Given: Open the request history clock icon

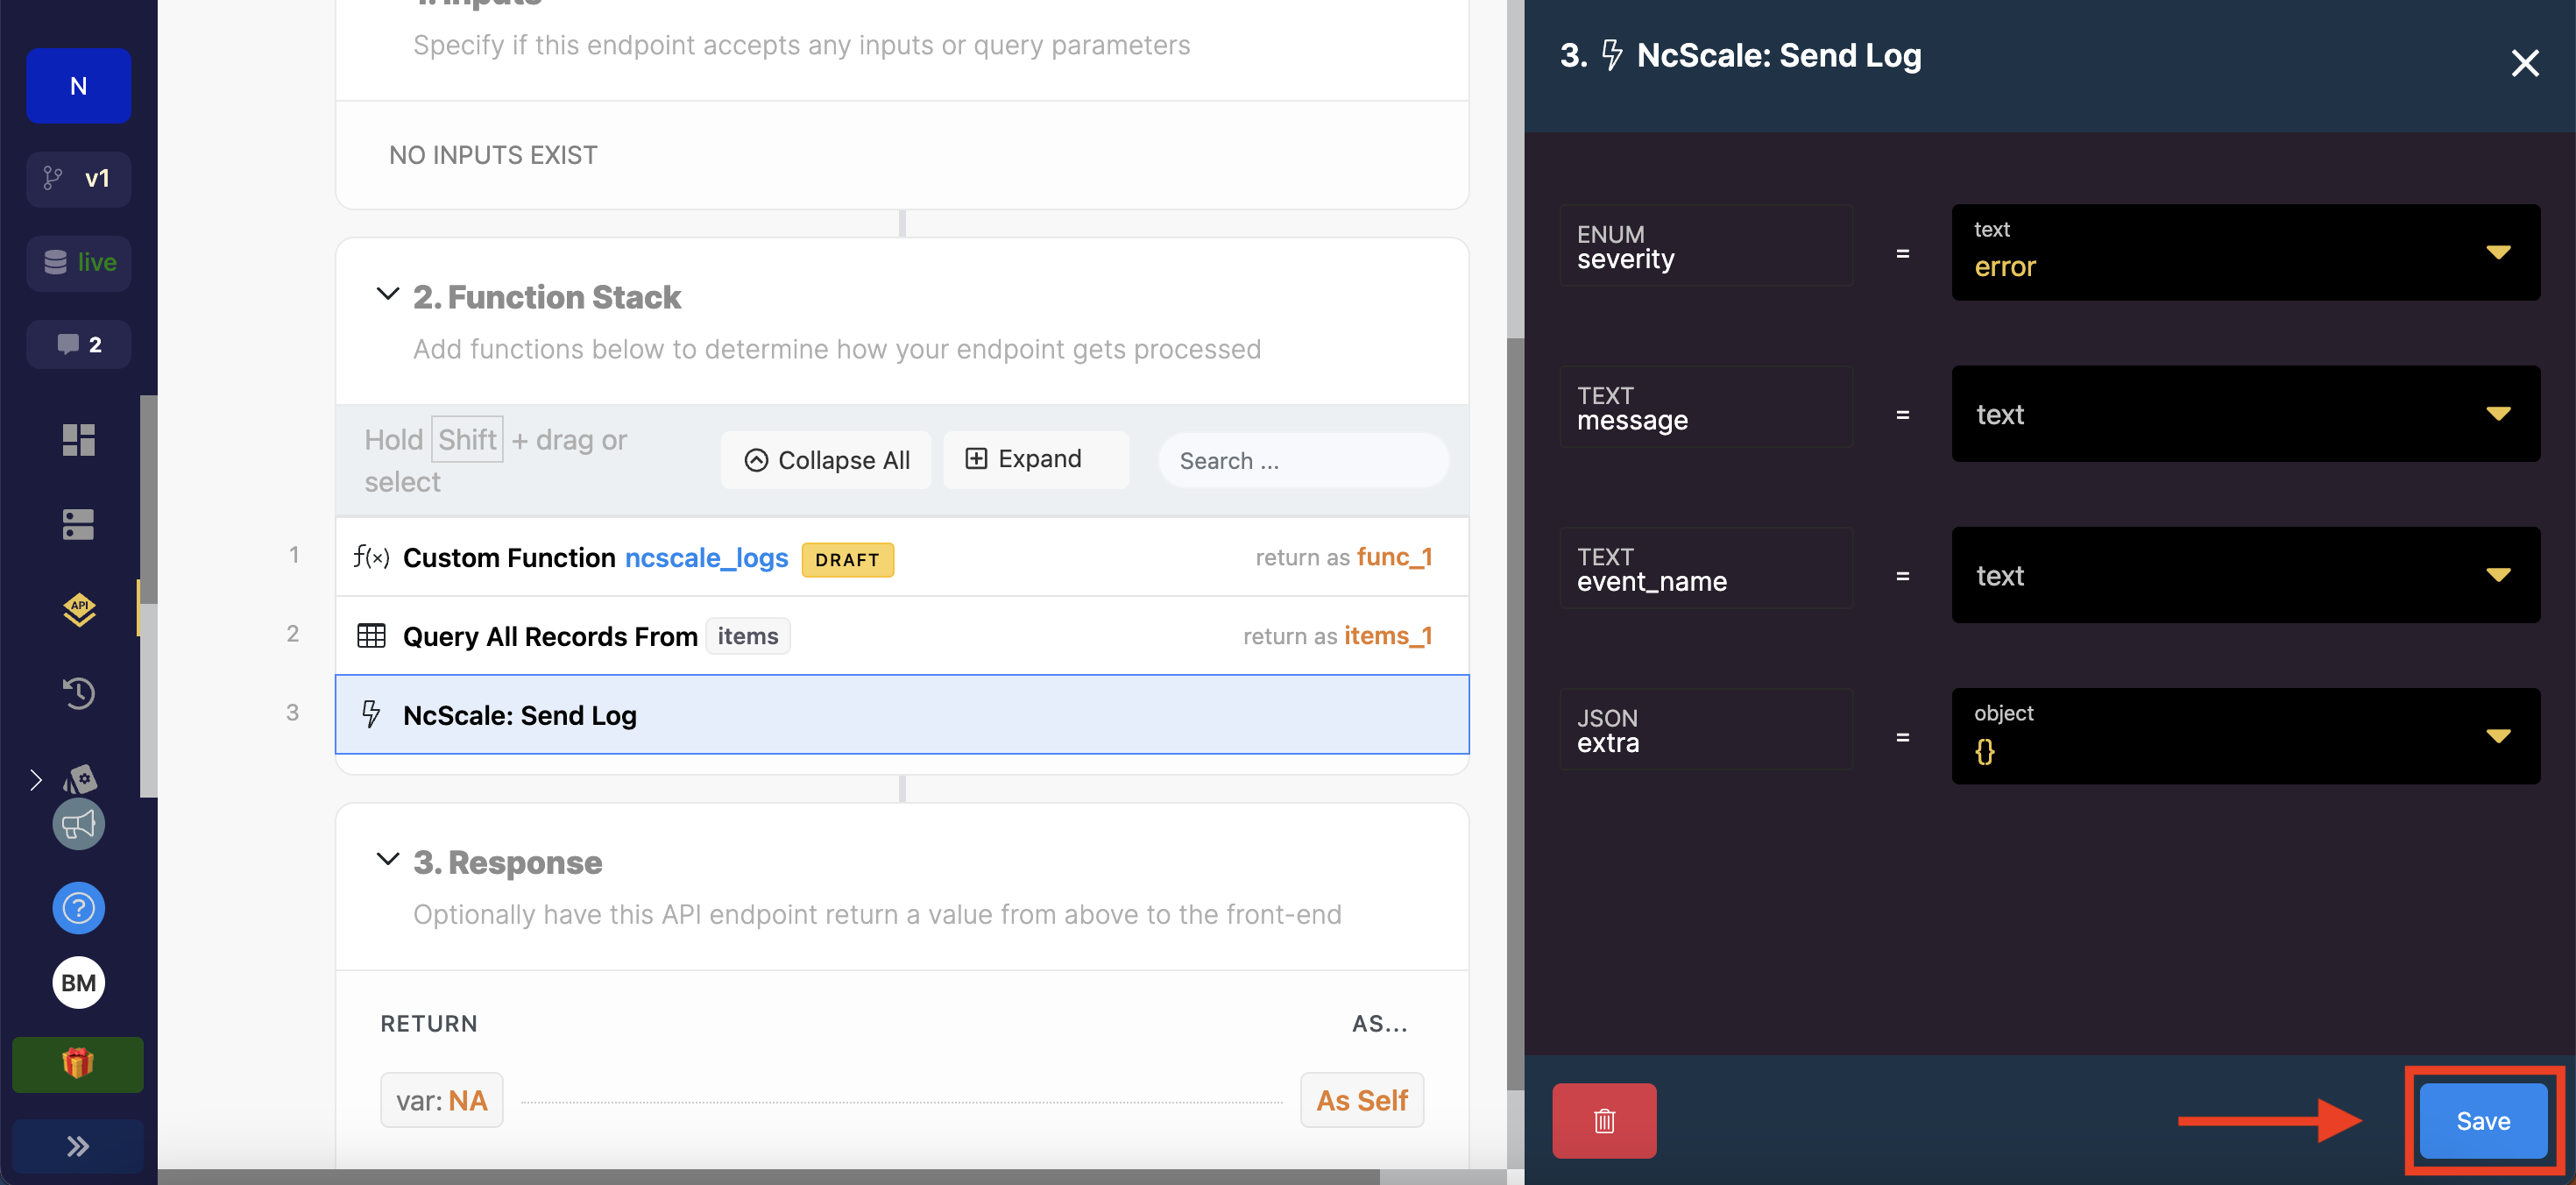Looking at the screenshot, I should [x=78, y=693].
